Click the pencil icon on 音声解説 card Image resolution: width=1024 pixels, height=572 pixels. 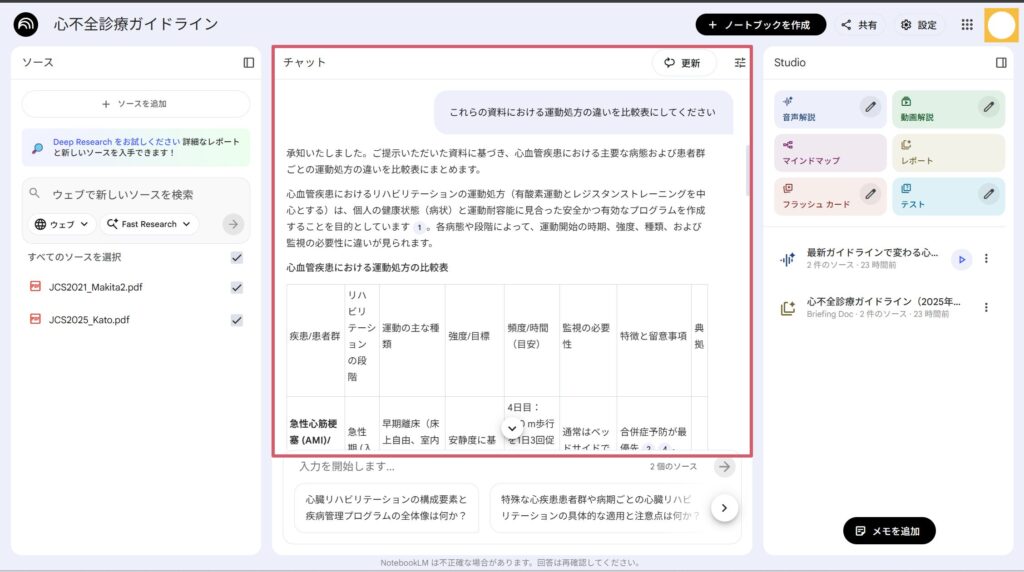[x=870, y=106]
